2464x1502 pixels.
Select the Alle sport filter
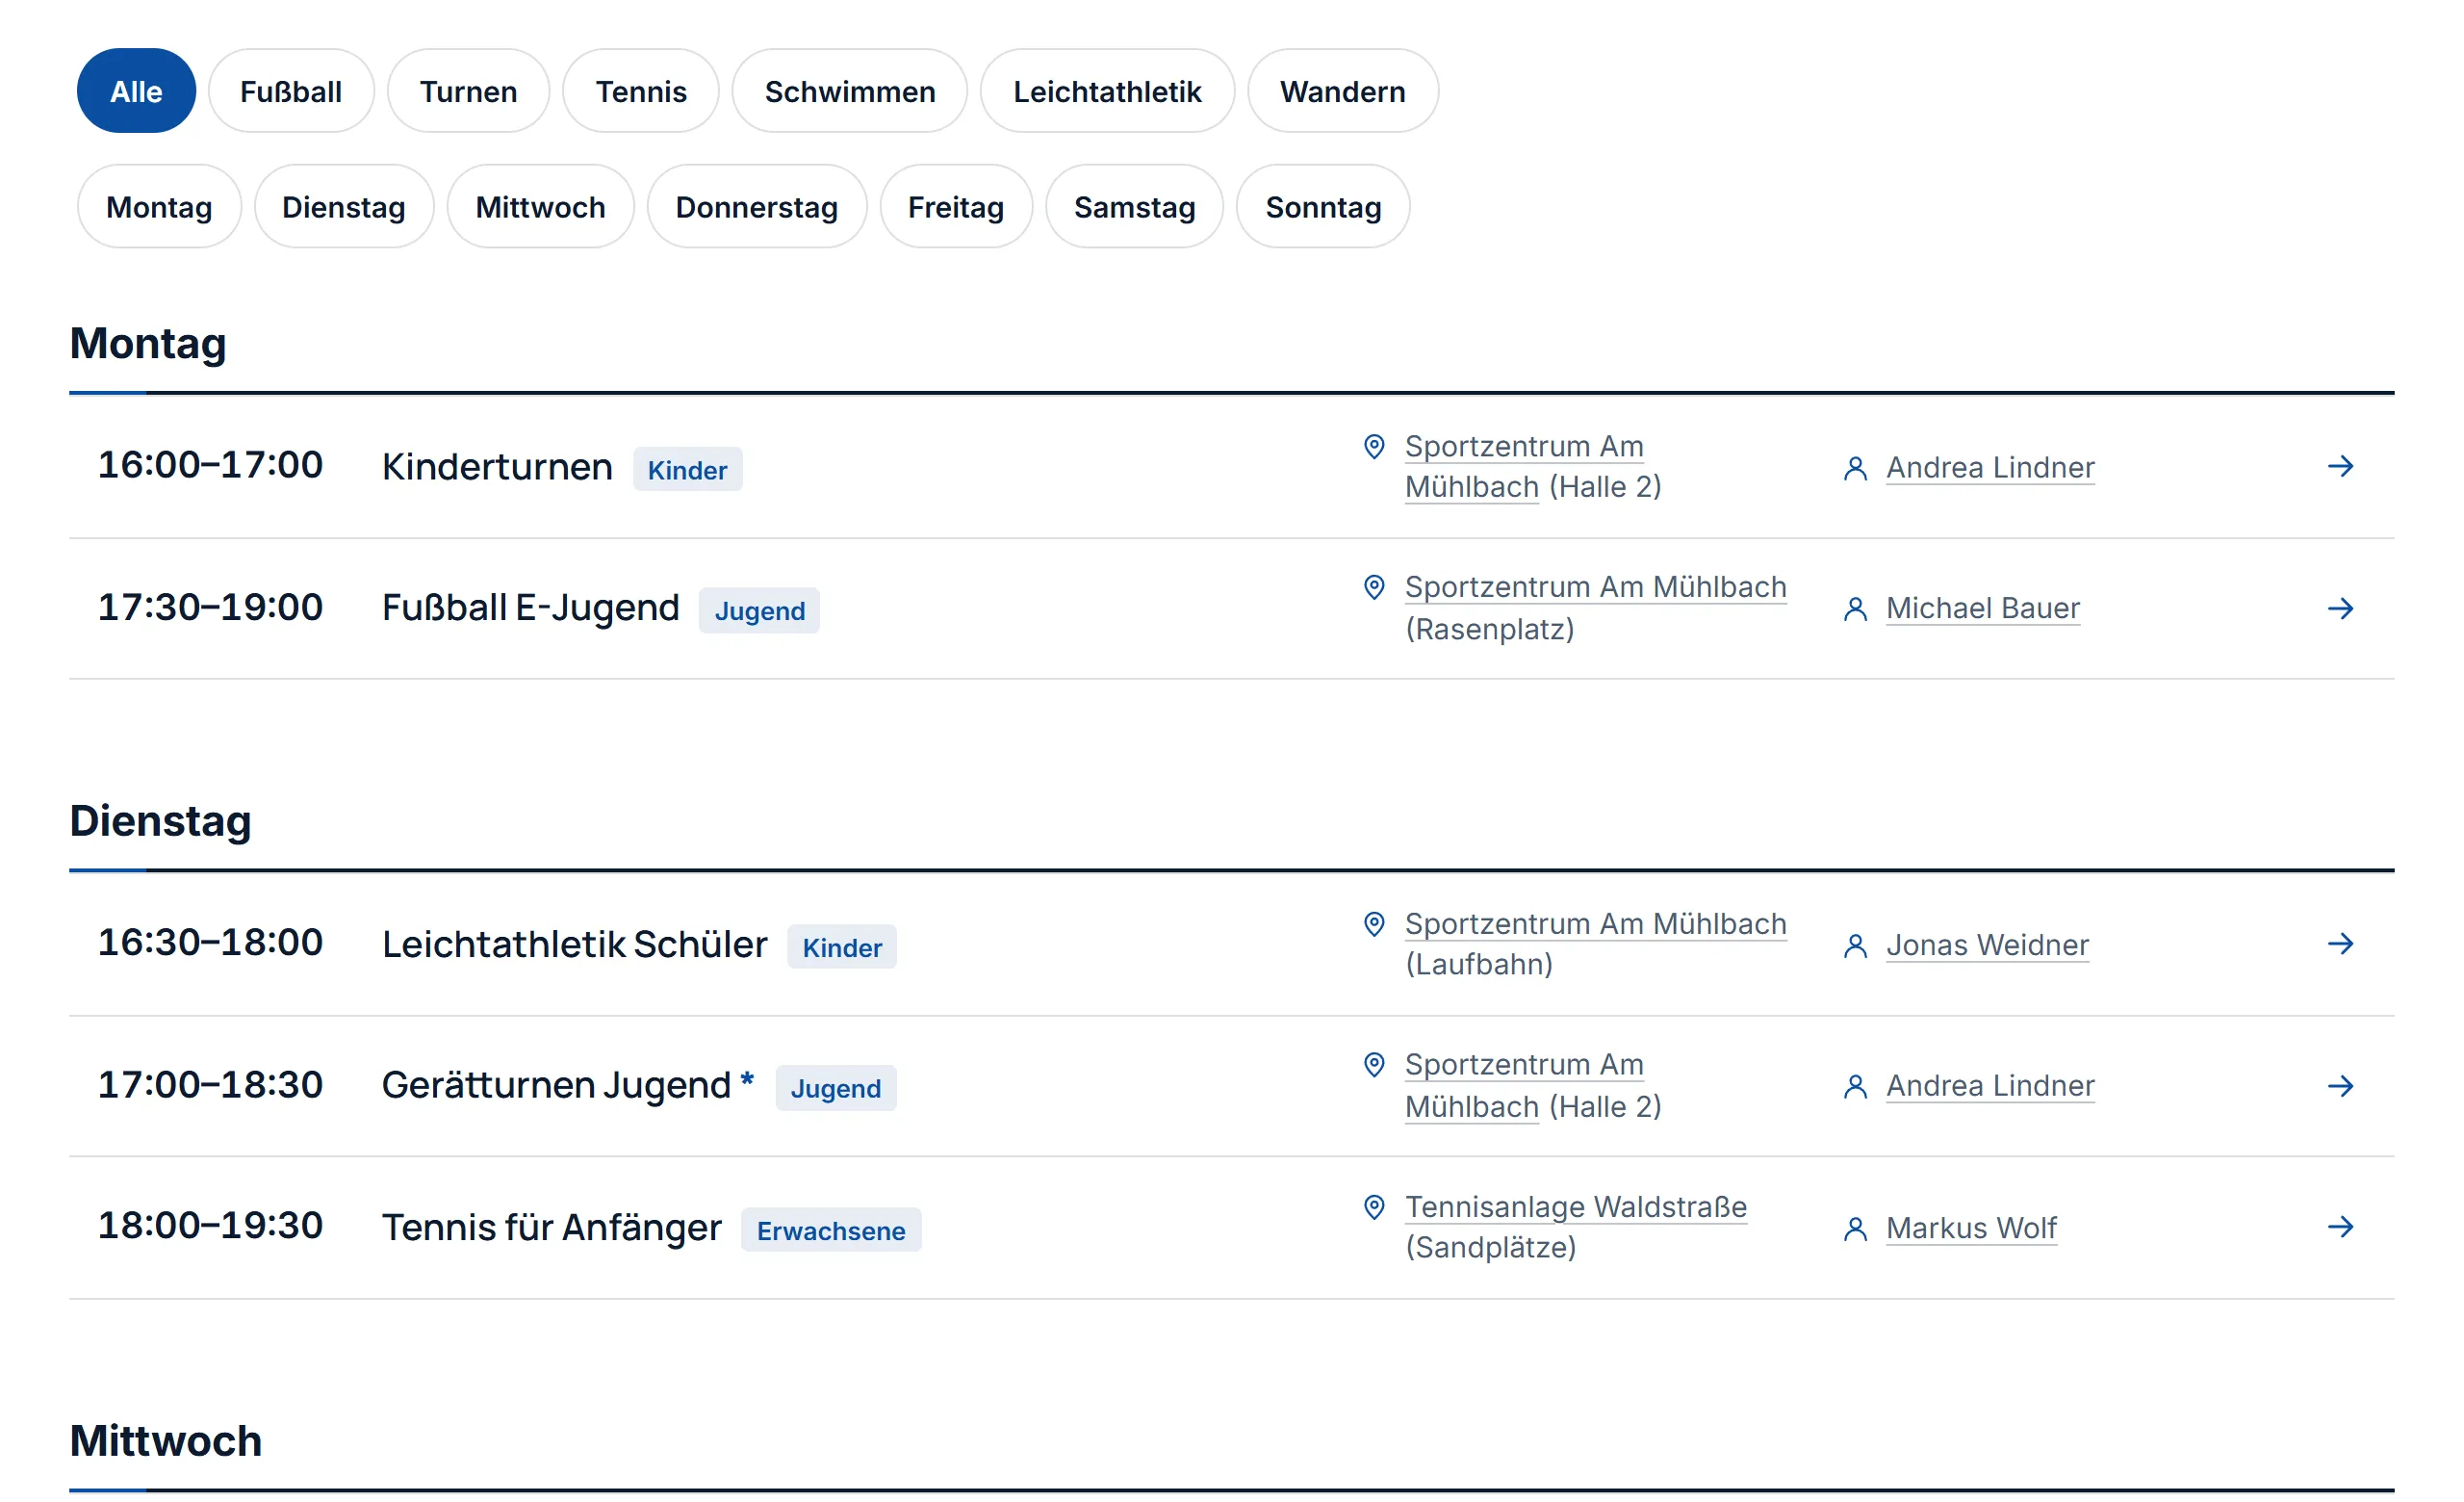pos(136,91)
